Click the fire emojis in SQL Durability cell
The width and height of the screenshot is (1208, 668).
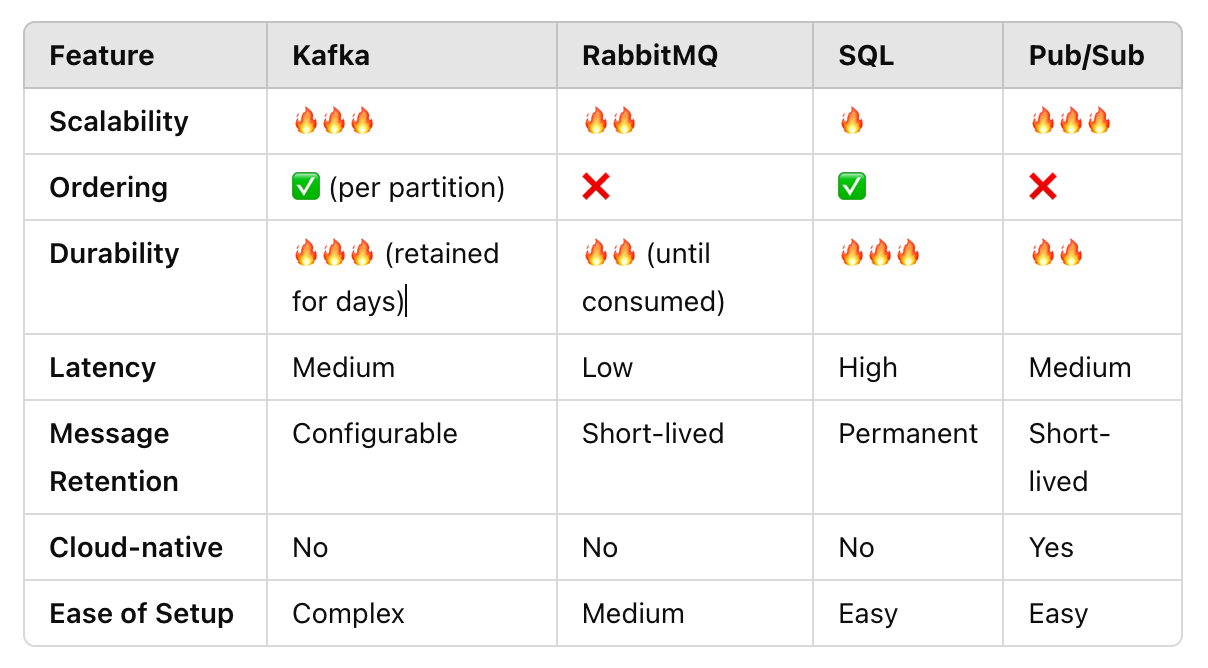click(880, 253)
